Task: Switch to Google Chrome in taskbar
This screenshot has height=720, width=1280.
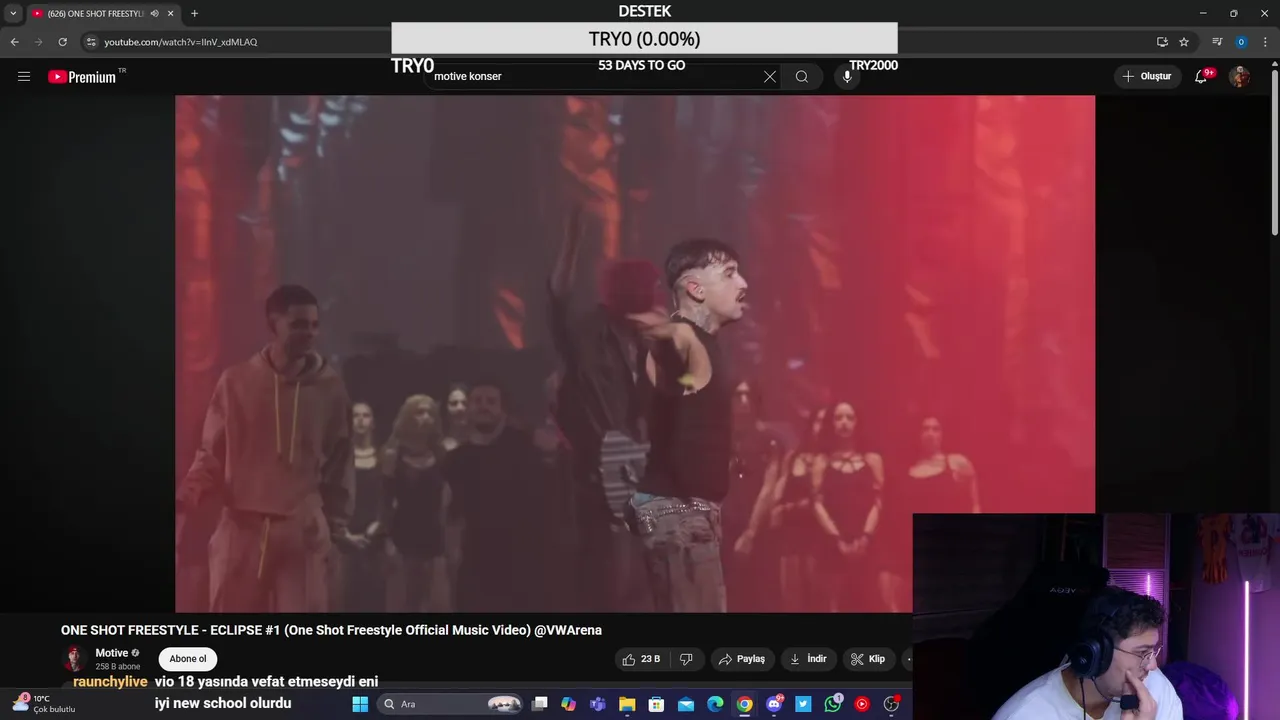Action: point(745,704)
